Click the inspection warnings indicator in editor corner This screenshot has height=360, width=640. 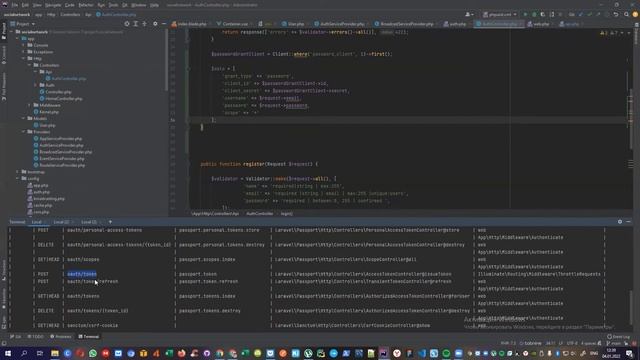609,33
